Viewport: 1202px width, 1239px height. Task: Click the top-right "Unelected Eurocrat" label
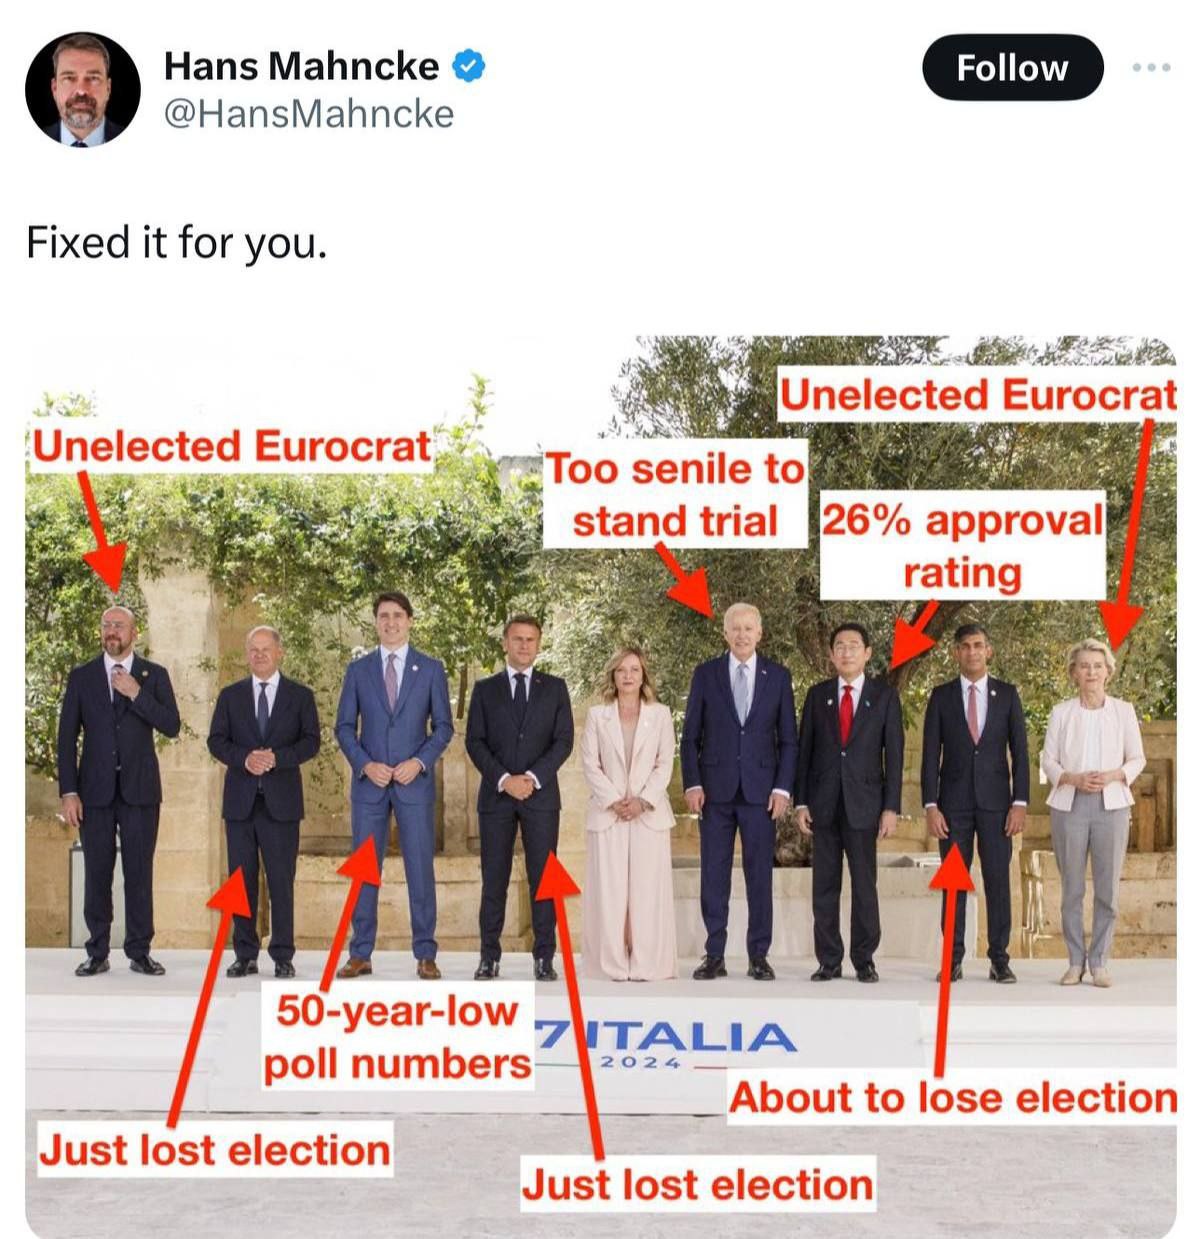[977, 394]
